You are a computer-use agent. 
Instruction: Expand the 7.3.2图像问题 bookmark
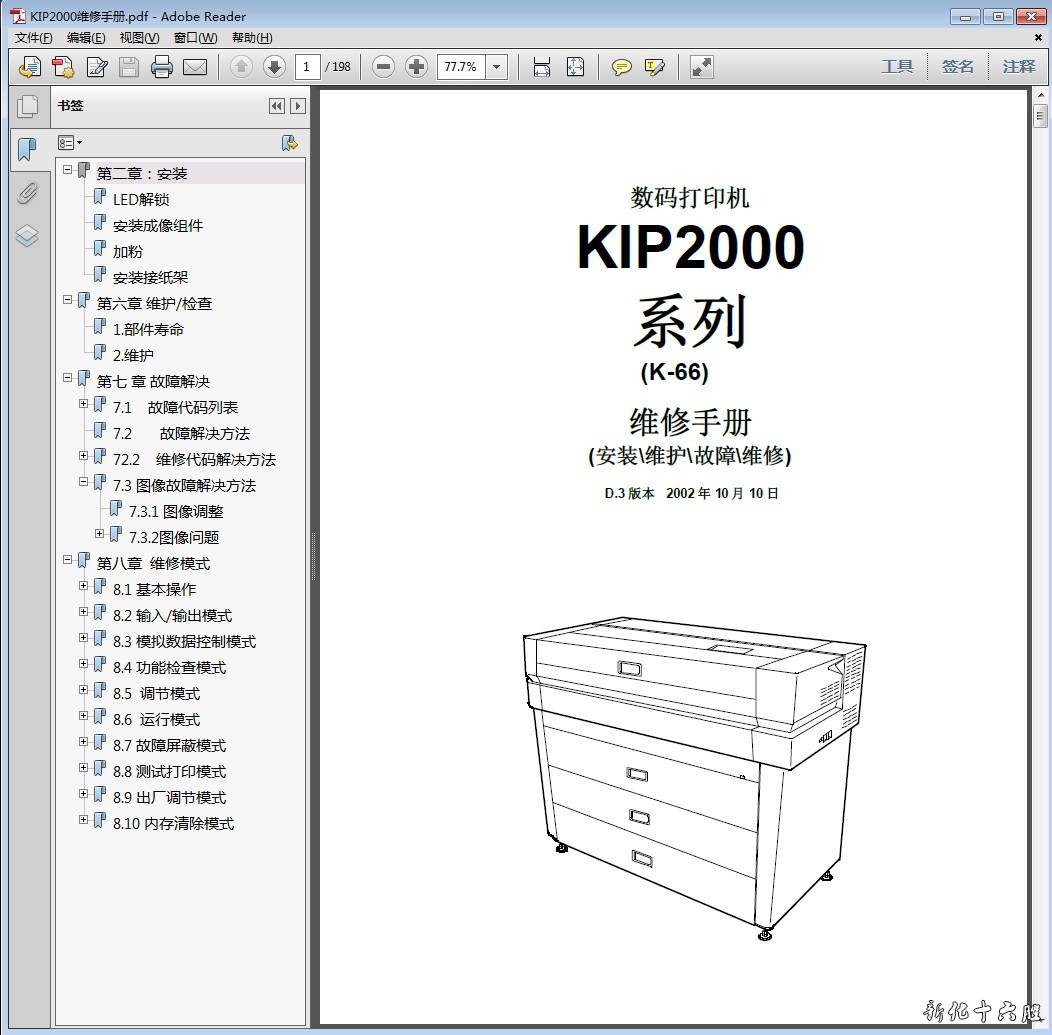tap(99, 534)
